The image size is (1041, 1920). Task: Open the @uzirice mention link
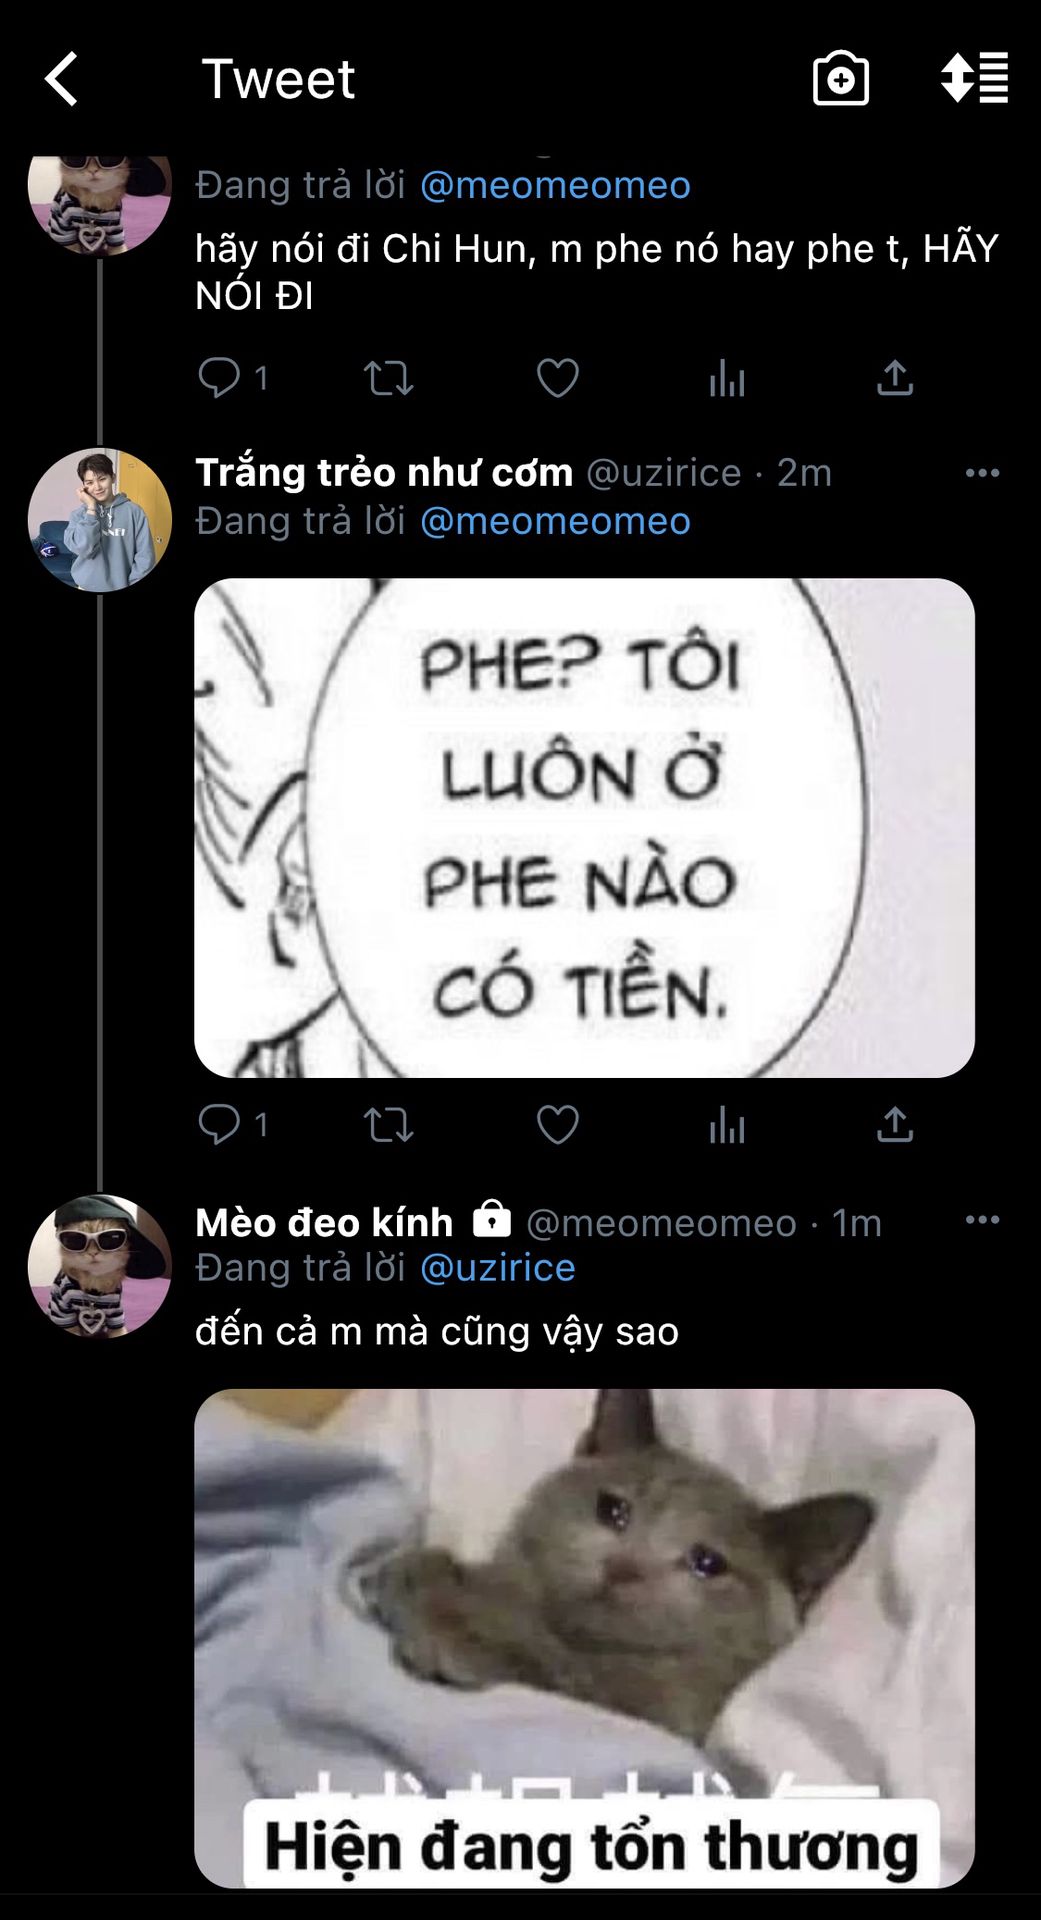497,1268
